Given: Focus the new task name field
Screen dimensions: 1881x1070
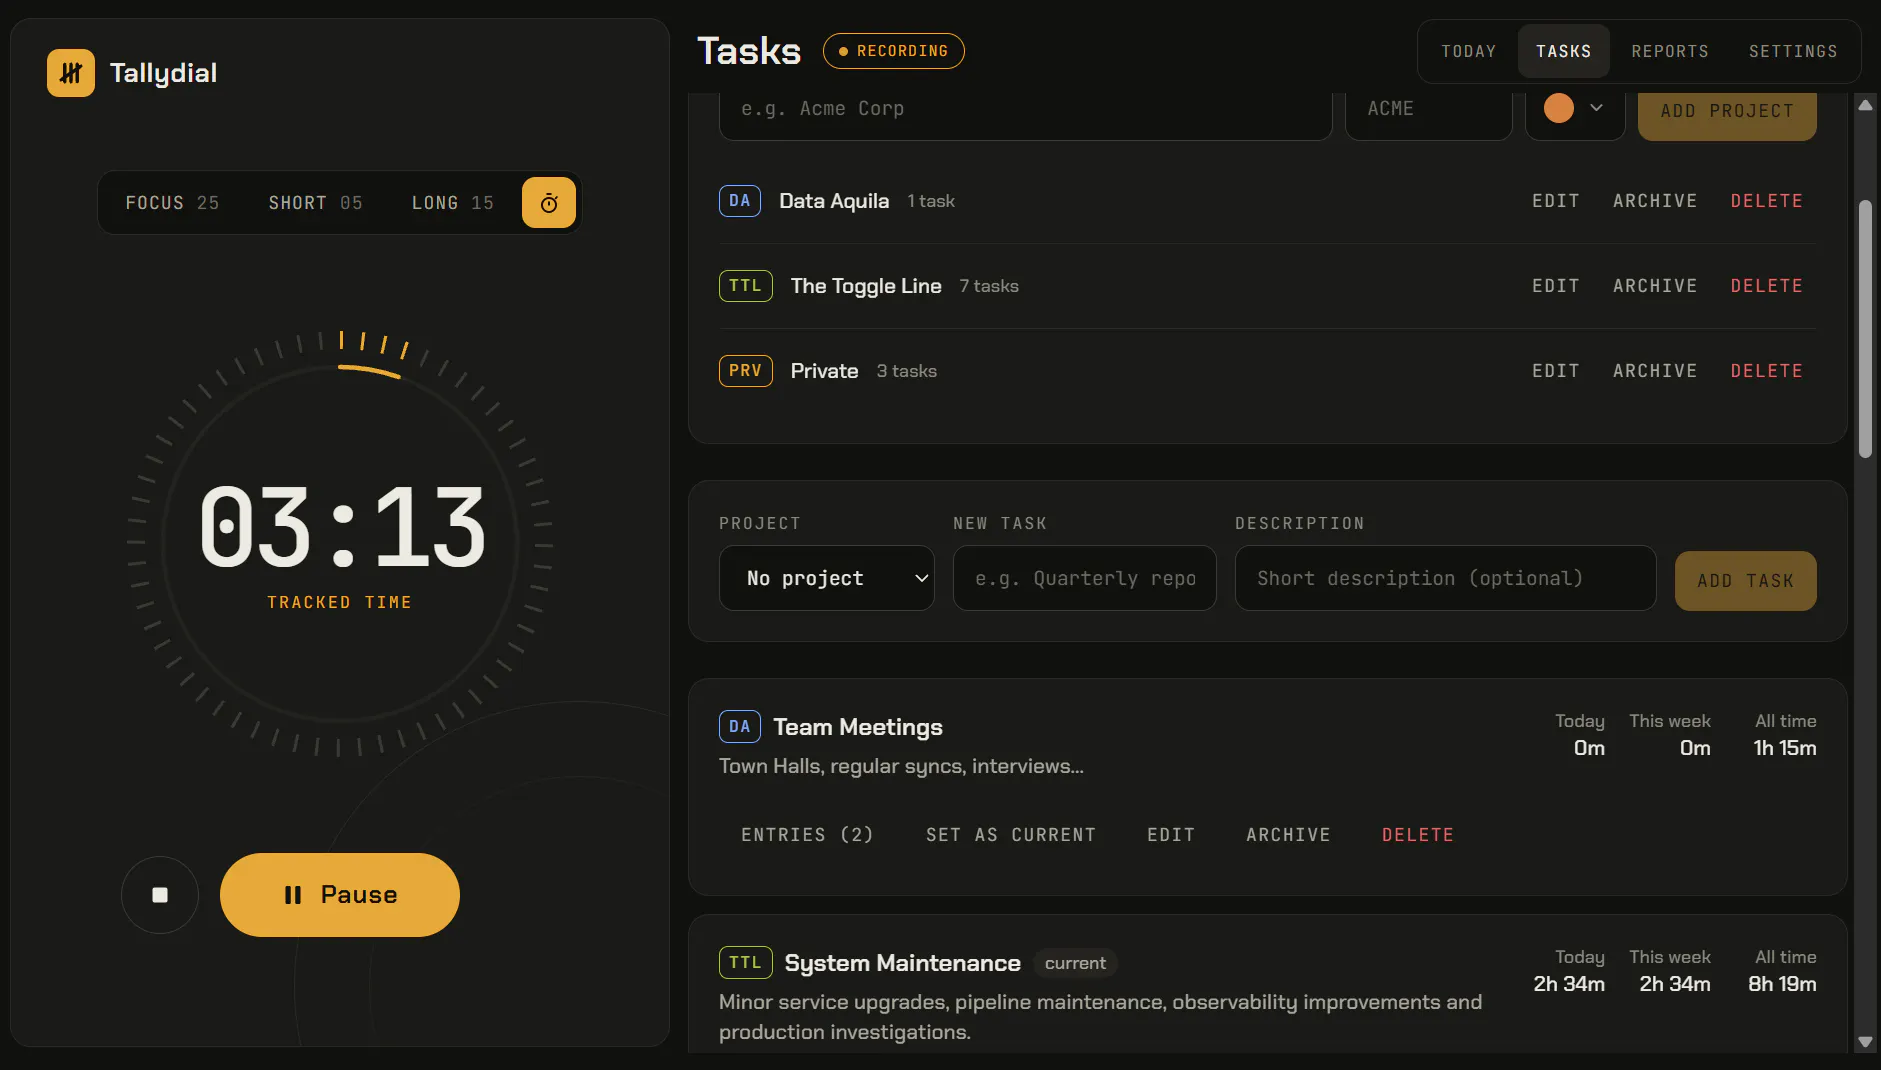Looking at the screenshot, I should [x=1085, y=578].
